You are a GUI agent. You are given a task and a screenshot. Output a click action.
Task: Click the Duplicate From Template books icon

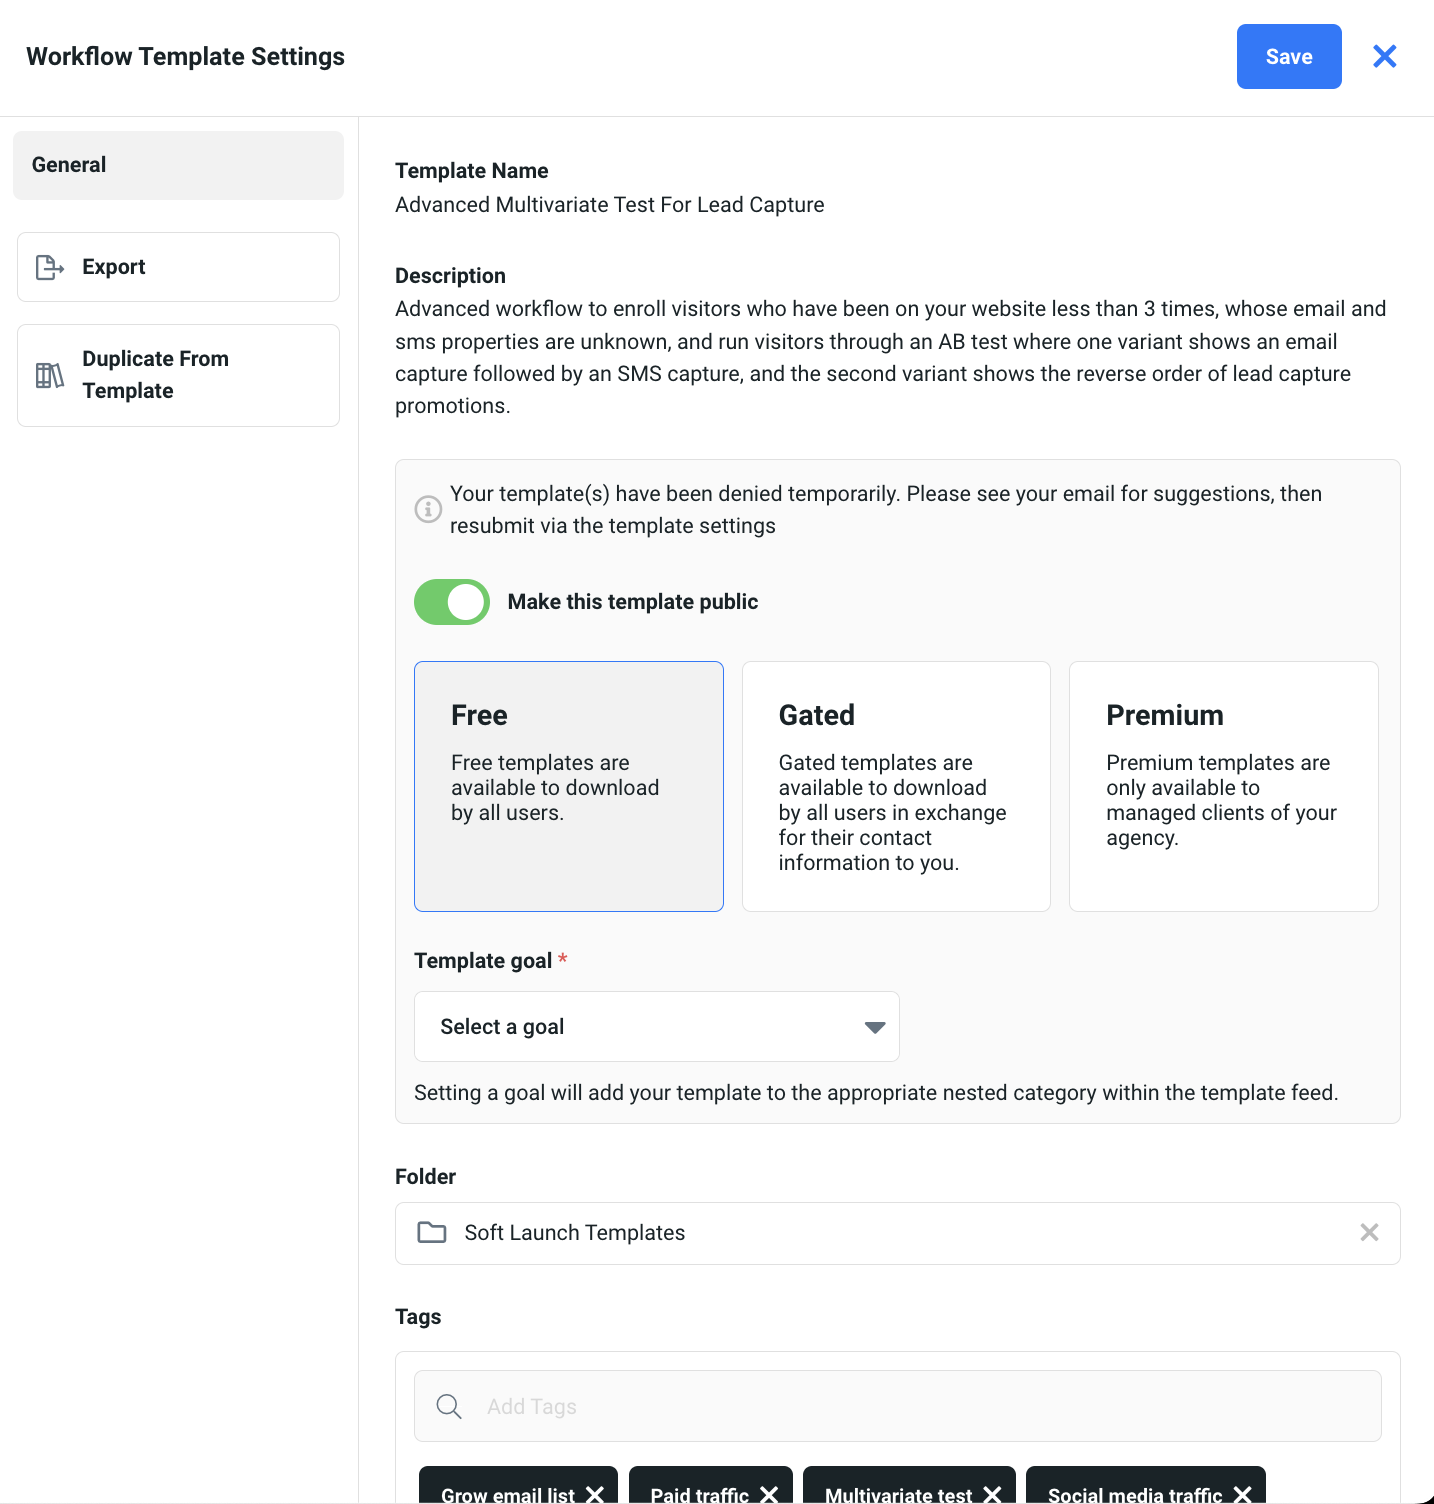point(50,376)
